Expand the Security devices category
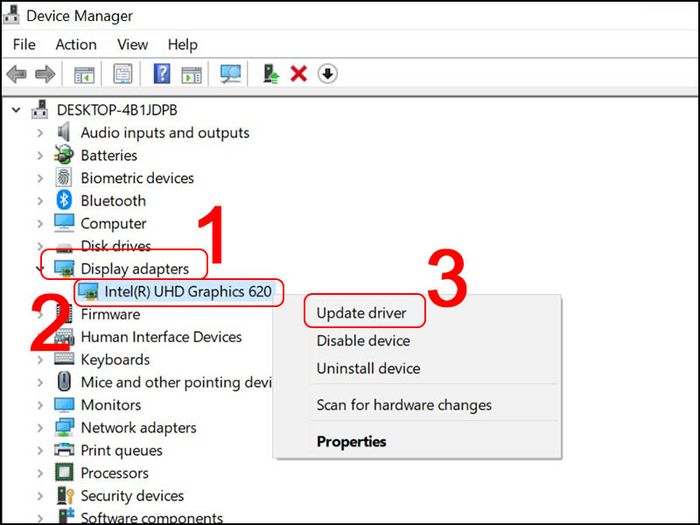 (40, 496)
